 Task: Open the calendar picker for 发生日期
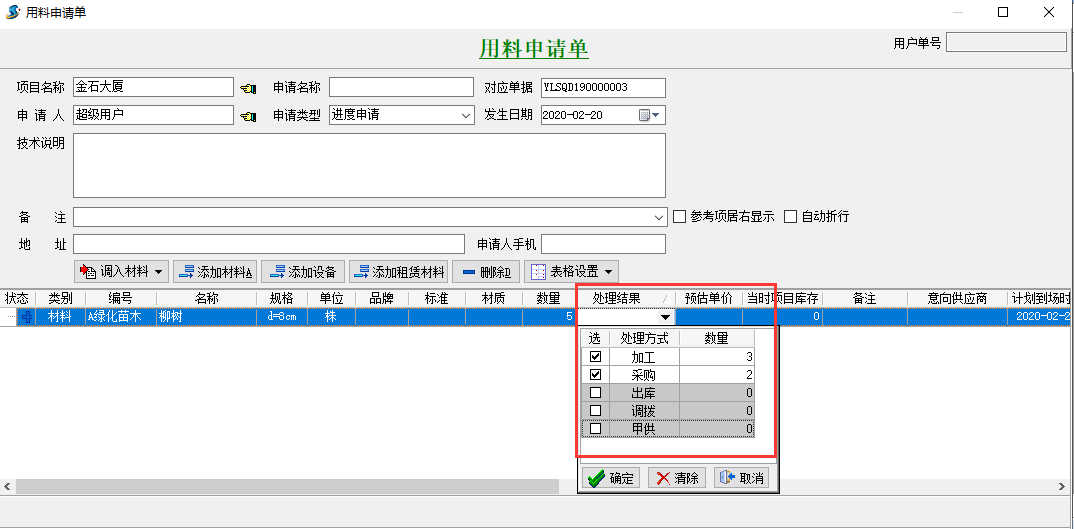649,115
